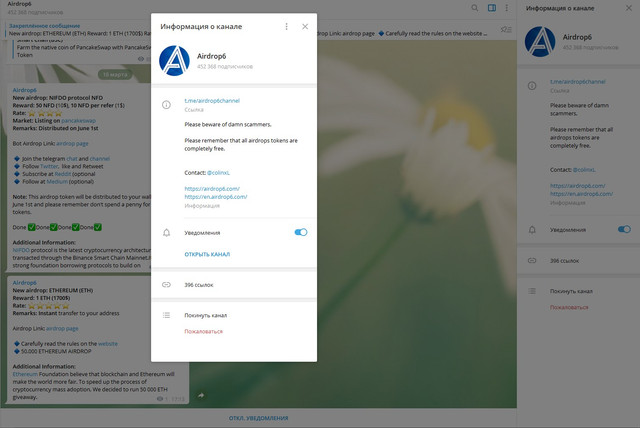Open t.me/airdrop6channel link in right sidebar

tap(578, 82)
